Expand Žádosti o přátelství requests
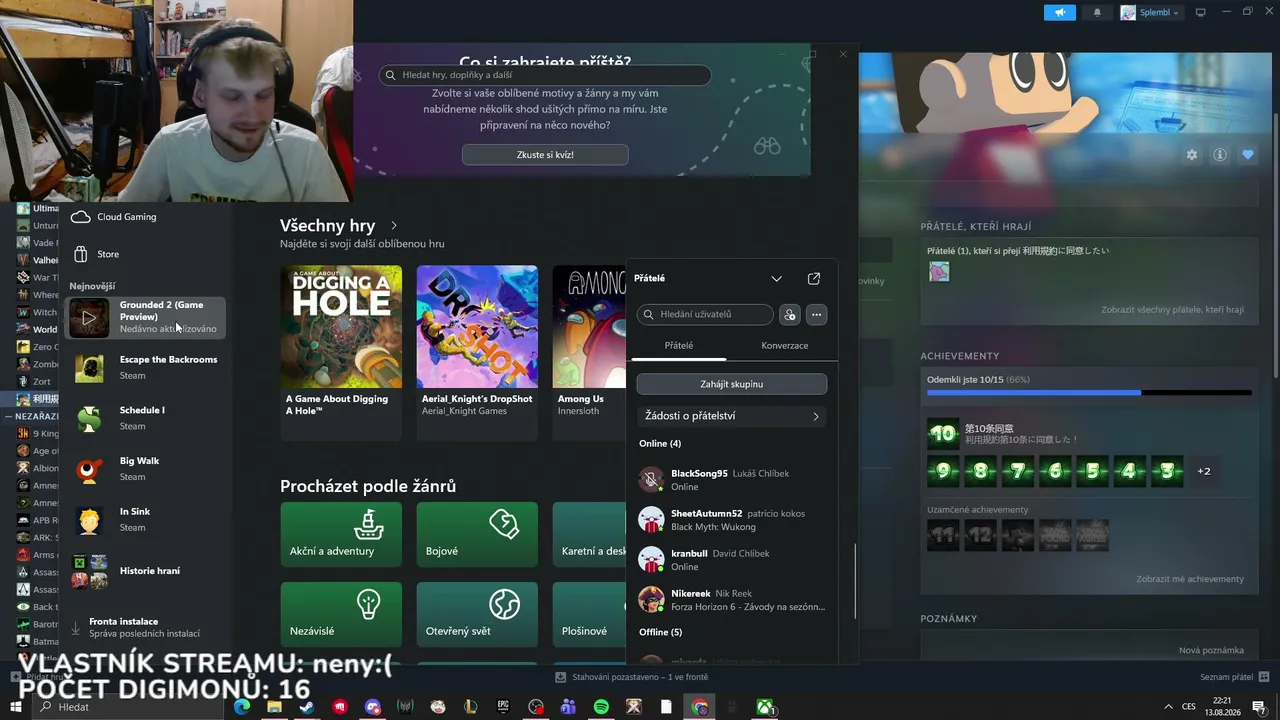The width and height of the screenshot is (1280, 720). coord(732,416)
